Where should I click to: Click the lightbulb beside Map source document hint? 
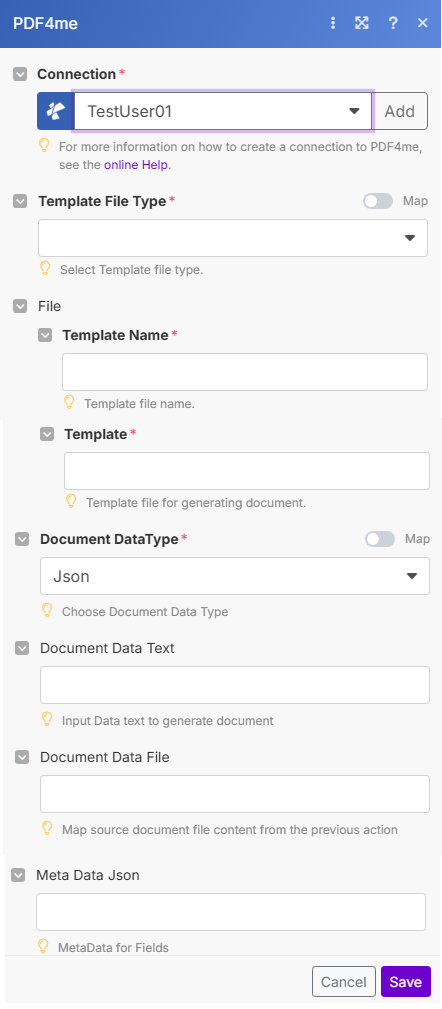point(47,828)
